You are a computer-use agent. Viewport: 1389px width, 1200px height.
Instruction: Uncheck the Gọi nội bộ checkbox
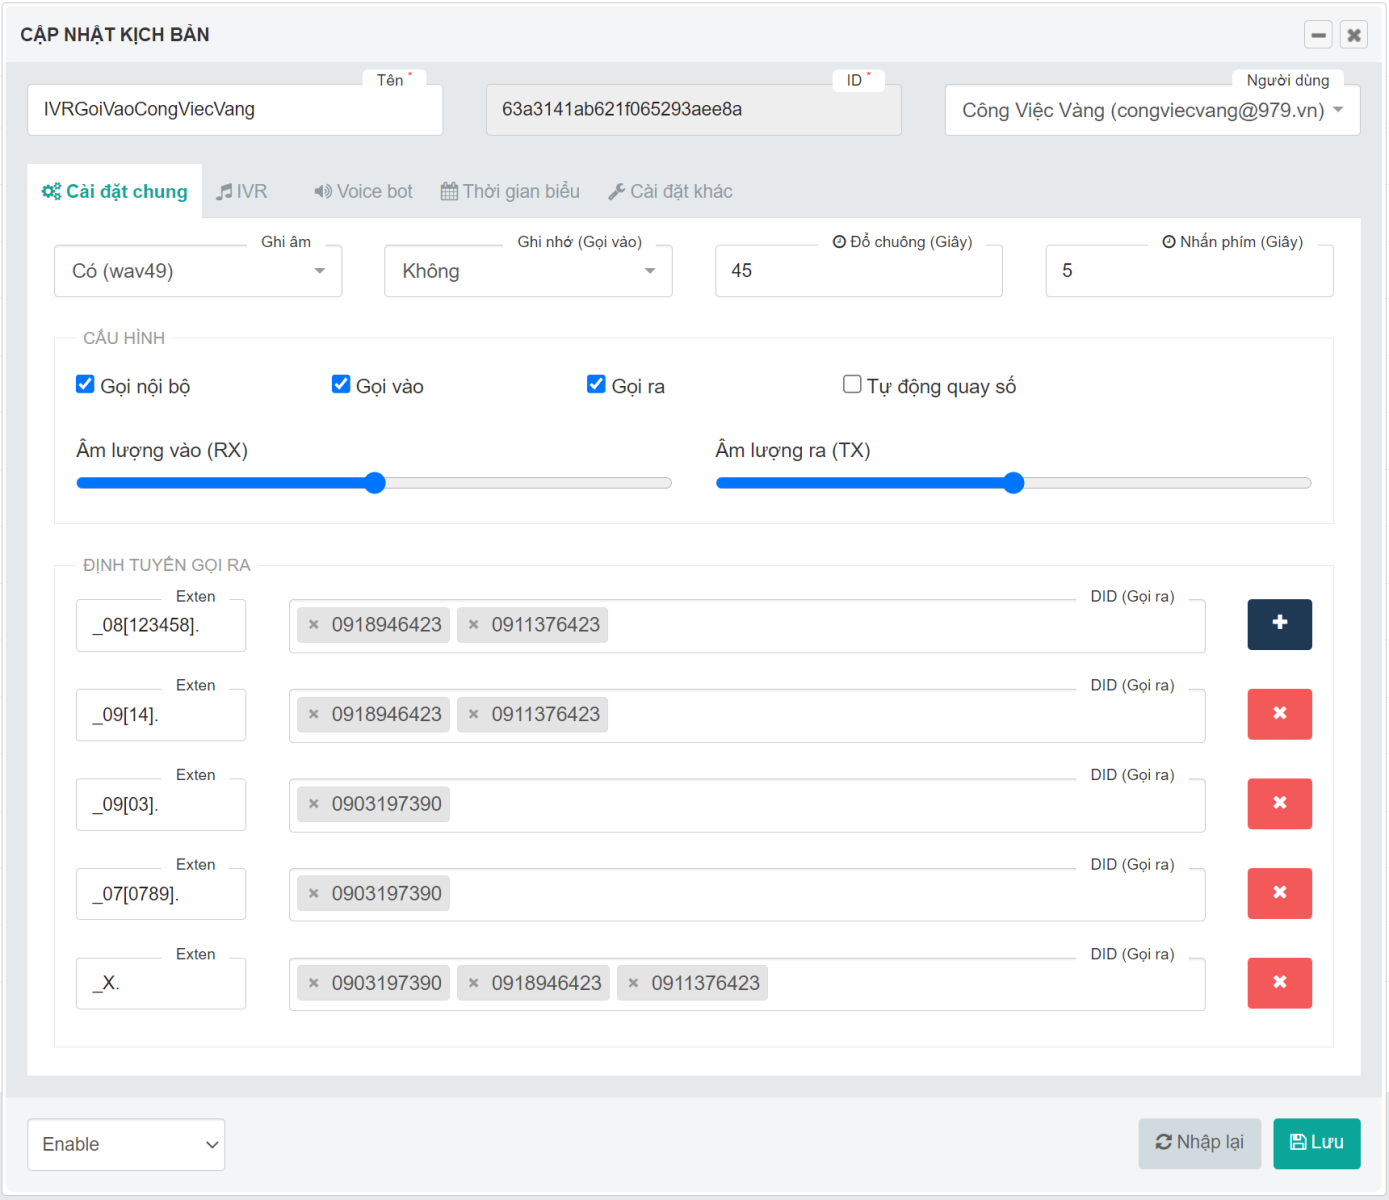pos(86,385)
